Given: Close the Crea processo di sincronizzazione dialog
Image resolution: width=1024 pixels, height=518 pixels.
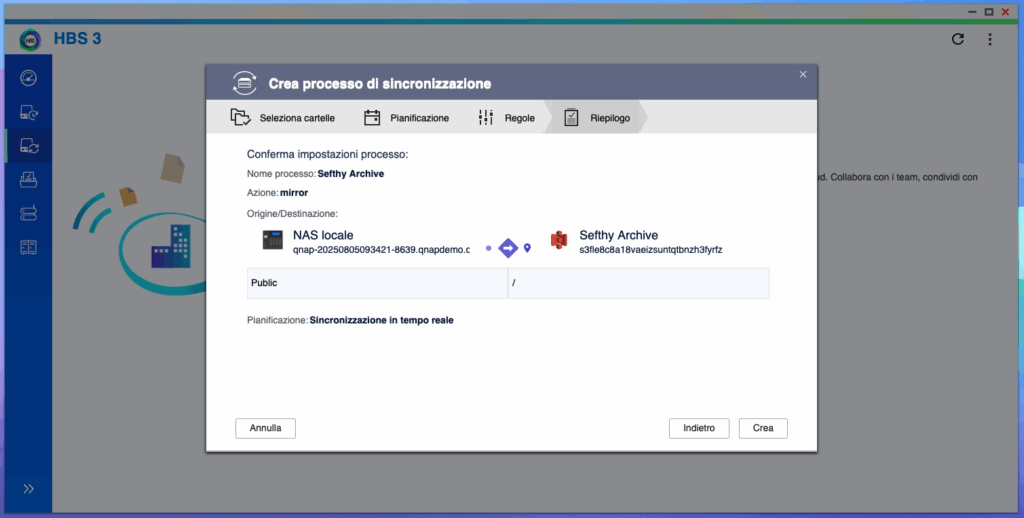Looking at the screenshot, I should coord(802,74).
